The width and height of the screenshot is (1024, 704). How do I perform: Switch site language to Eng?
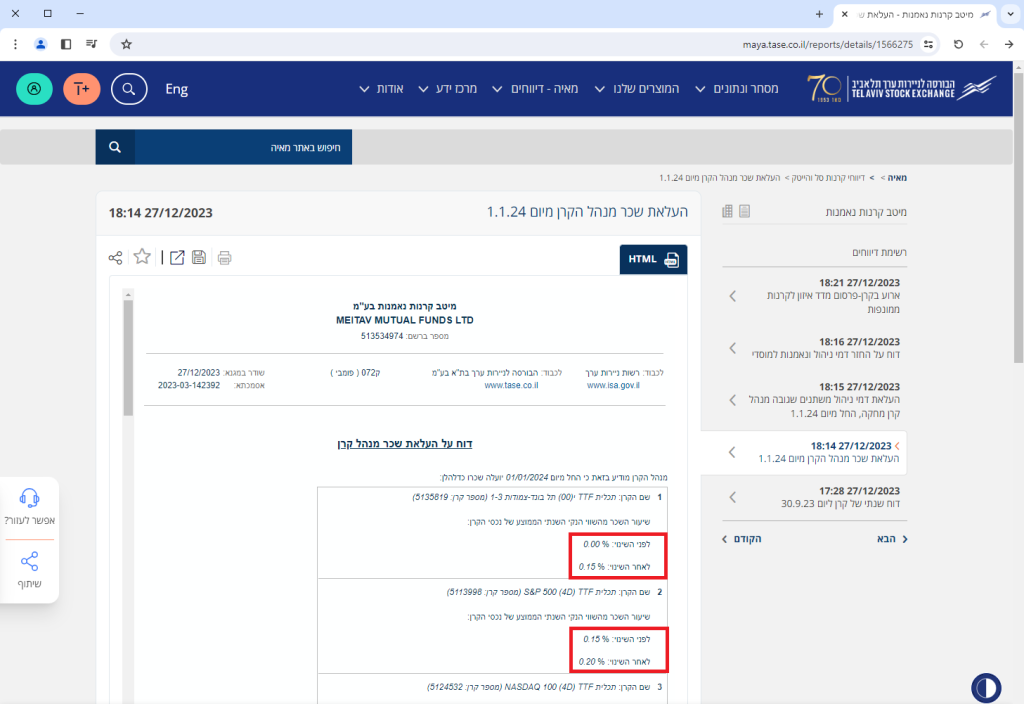[x=176, y=89]
